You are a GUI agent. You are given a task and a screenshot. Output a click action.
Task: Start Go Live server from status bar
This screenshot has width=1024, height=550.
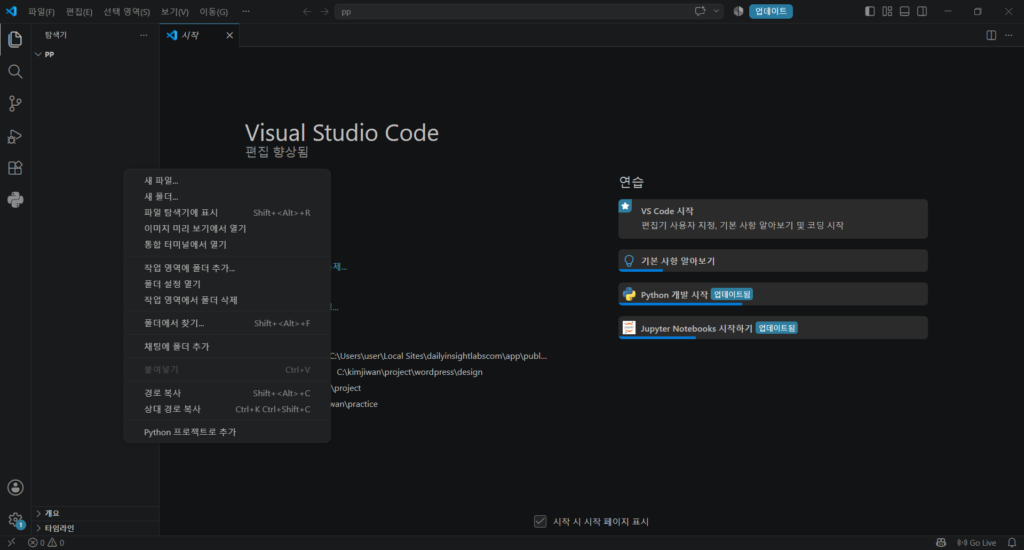pos(976,543)
